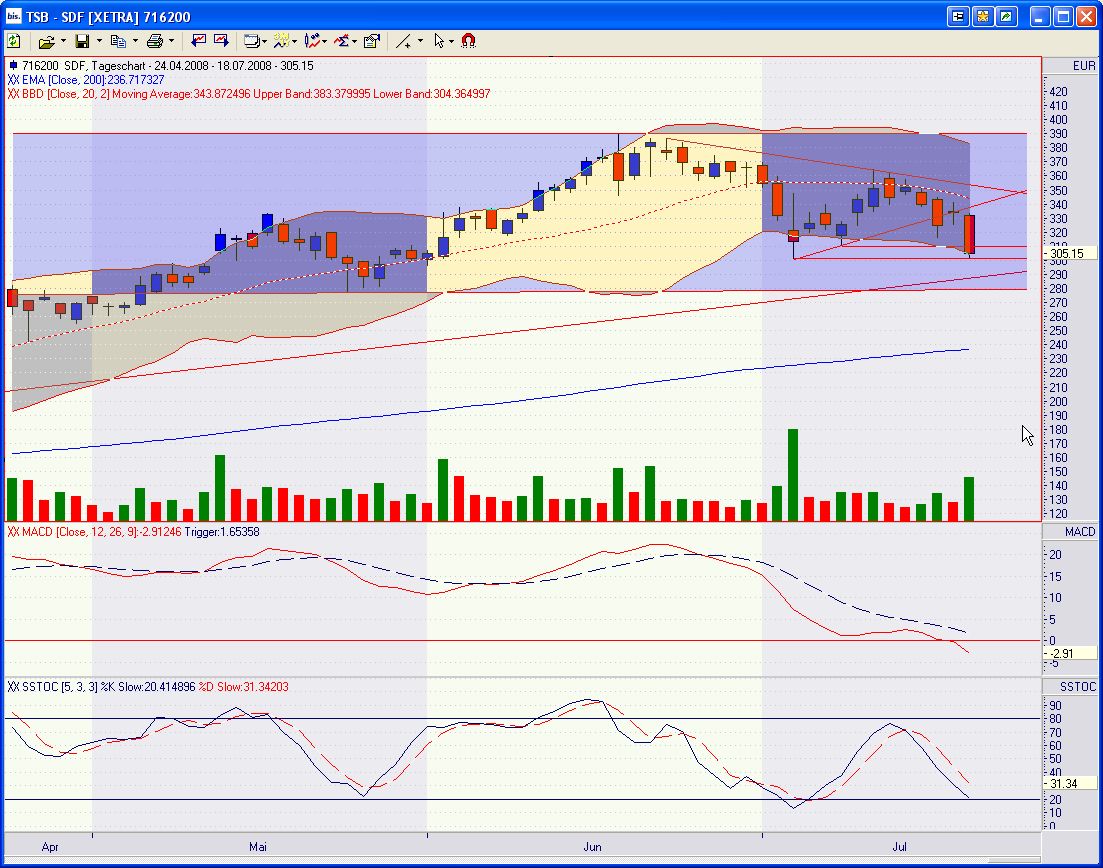This screenshot has width=1103, height=868.
Task: Click the refresh chart data icon
Action: (14, 41)
